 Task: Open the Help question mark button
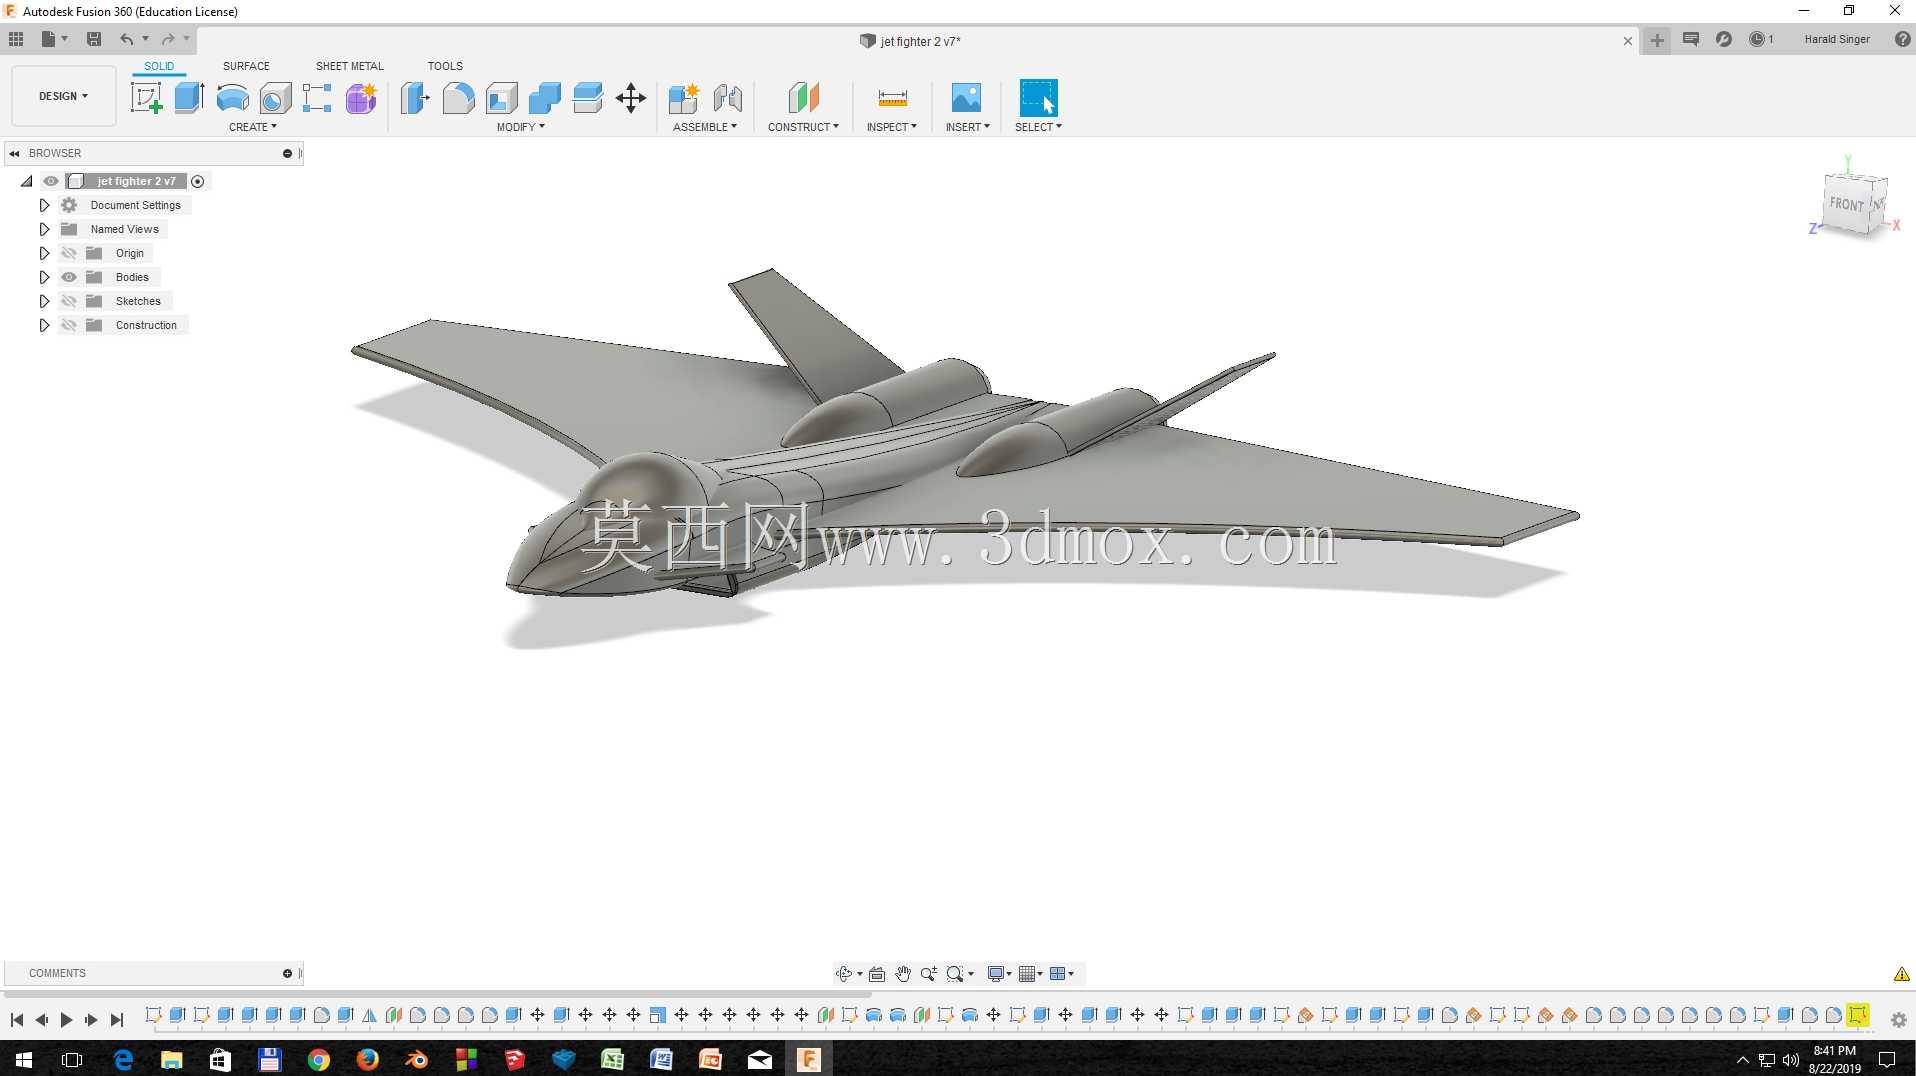pos(1902,39)
